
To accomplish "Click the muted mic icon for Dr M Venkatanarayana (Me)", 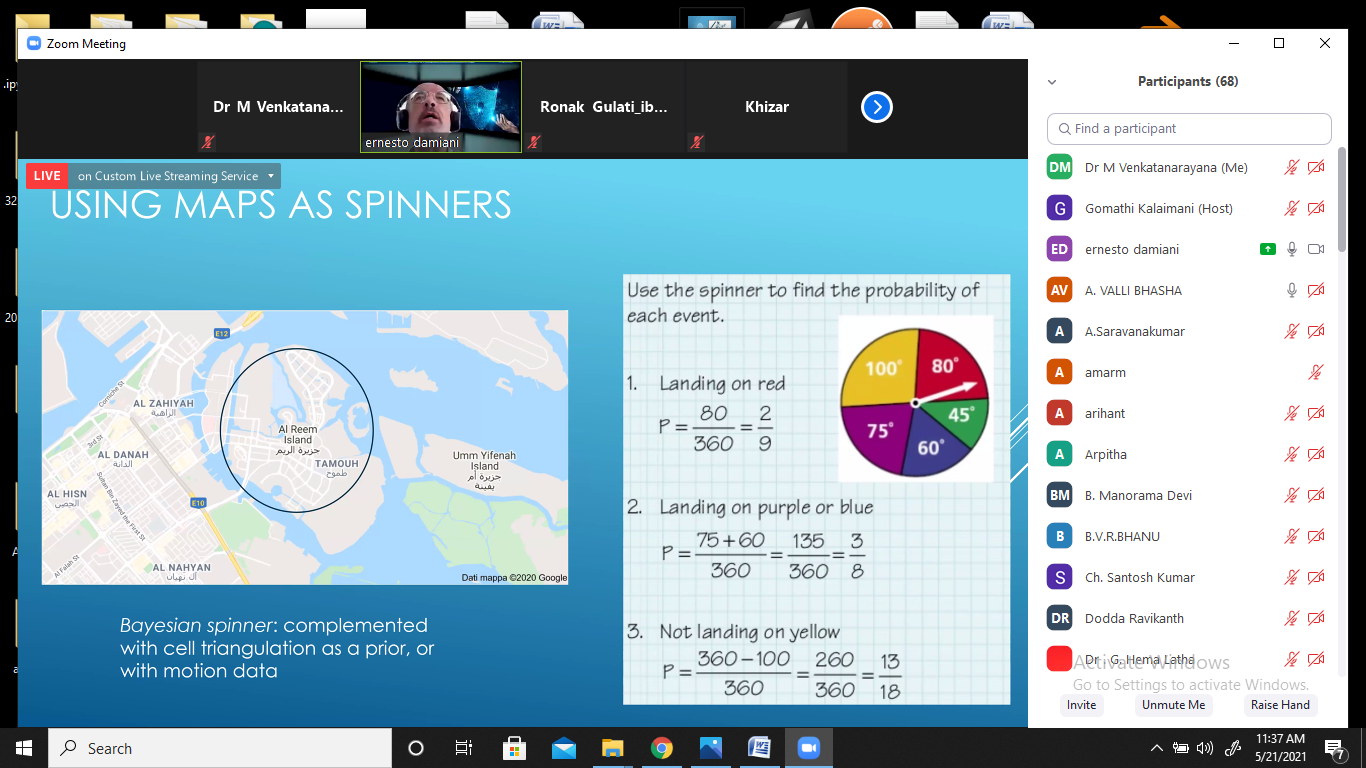I will (1292, 168).
